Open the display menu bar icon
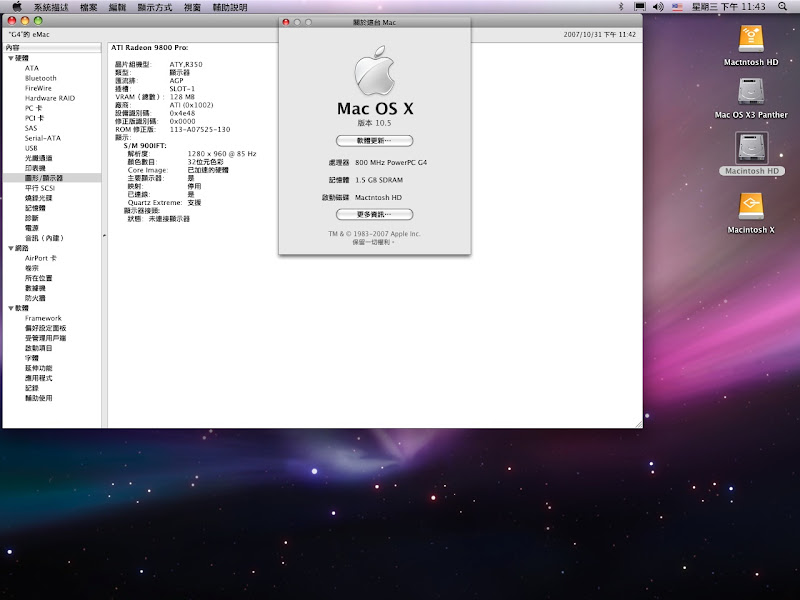 (640, 7)
